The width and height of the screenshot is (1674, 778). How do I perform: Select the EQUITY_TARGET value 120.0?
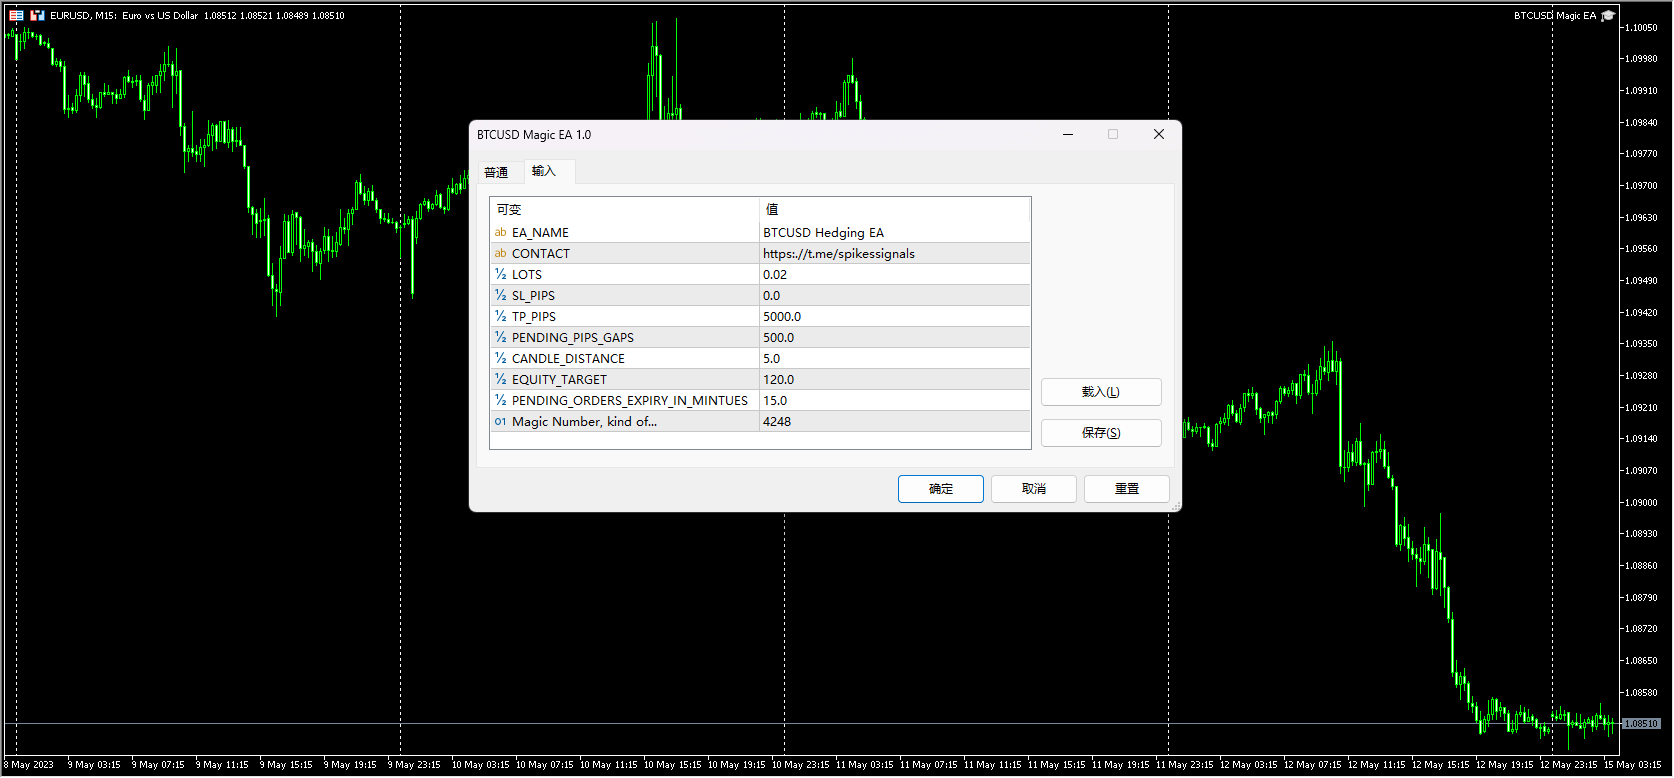point(778,380)
